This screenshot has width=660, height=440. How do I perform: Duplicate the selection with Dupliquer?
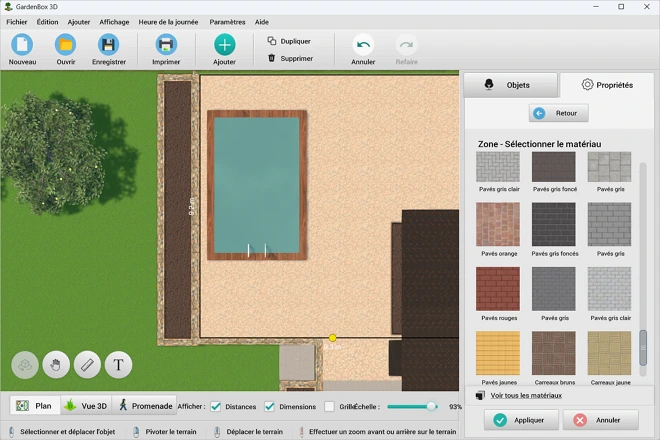(290, 41)
